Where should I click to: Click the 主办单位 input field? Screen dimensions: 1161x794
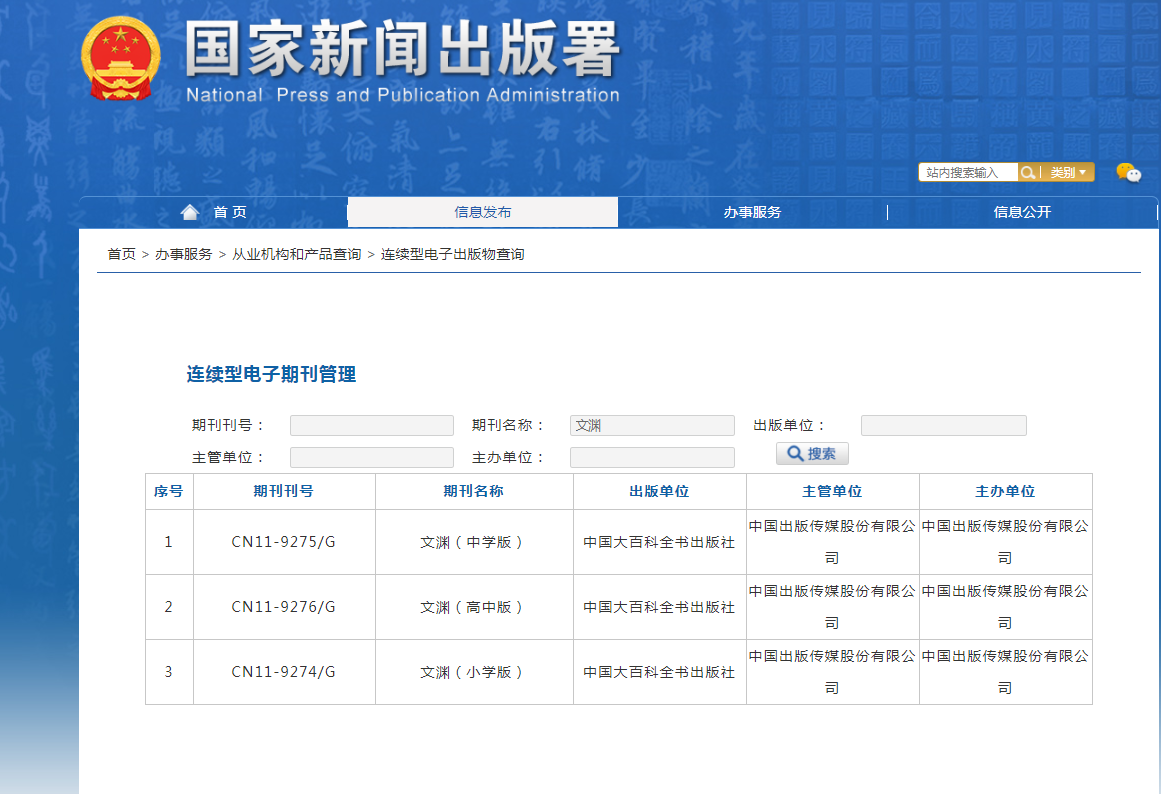coord(652,458)
